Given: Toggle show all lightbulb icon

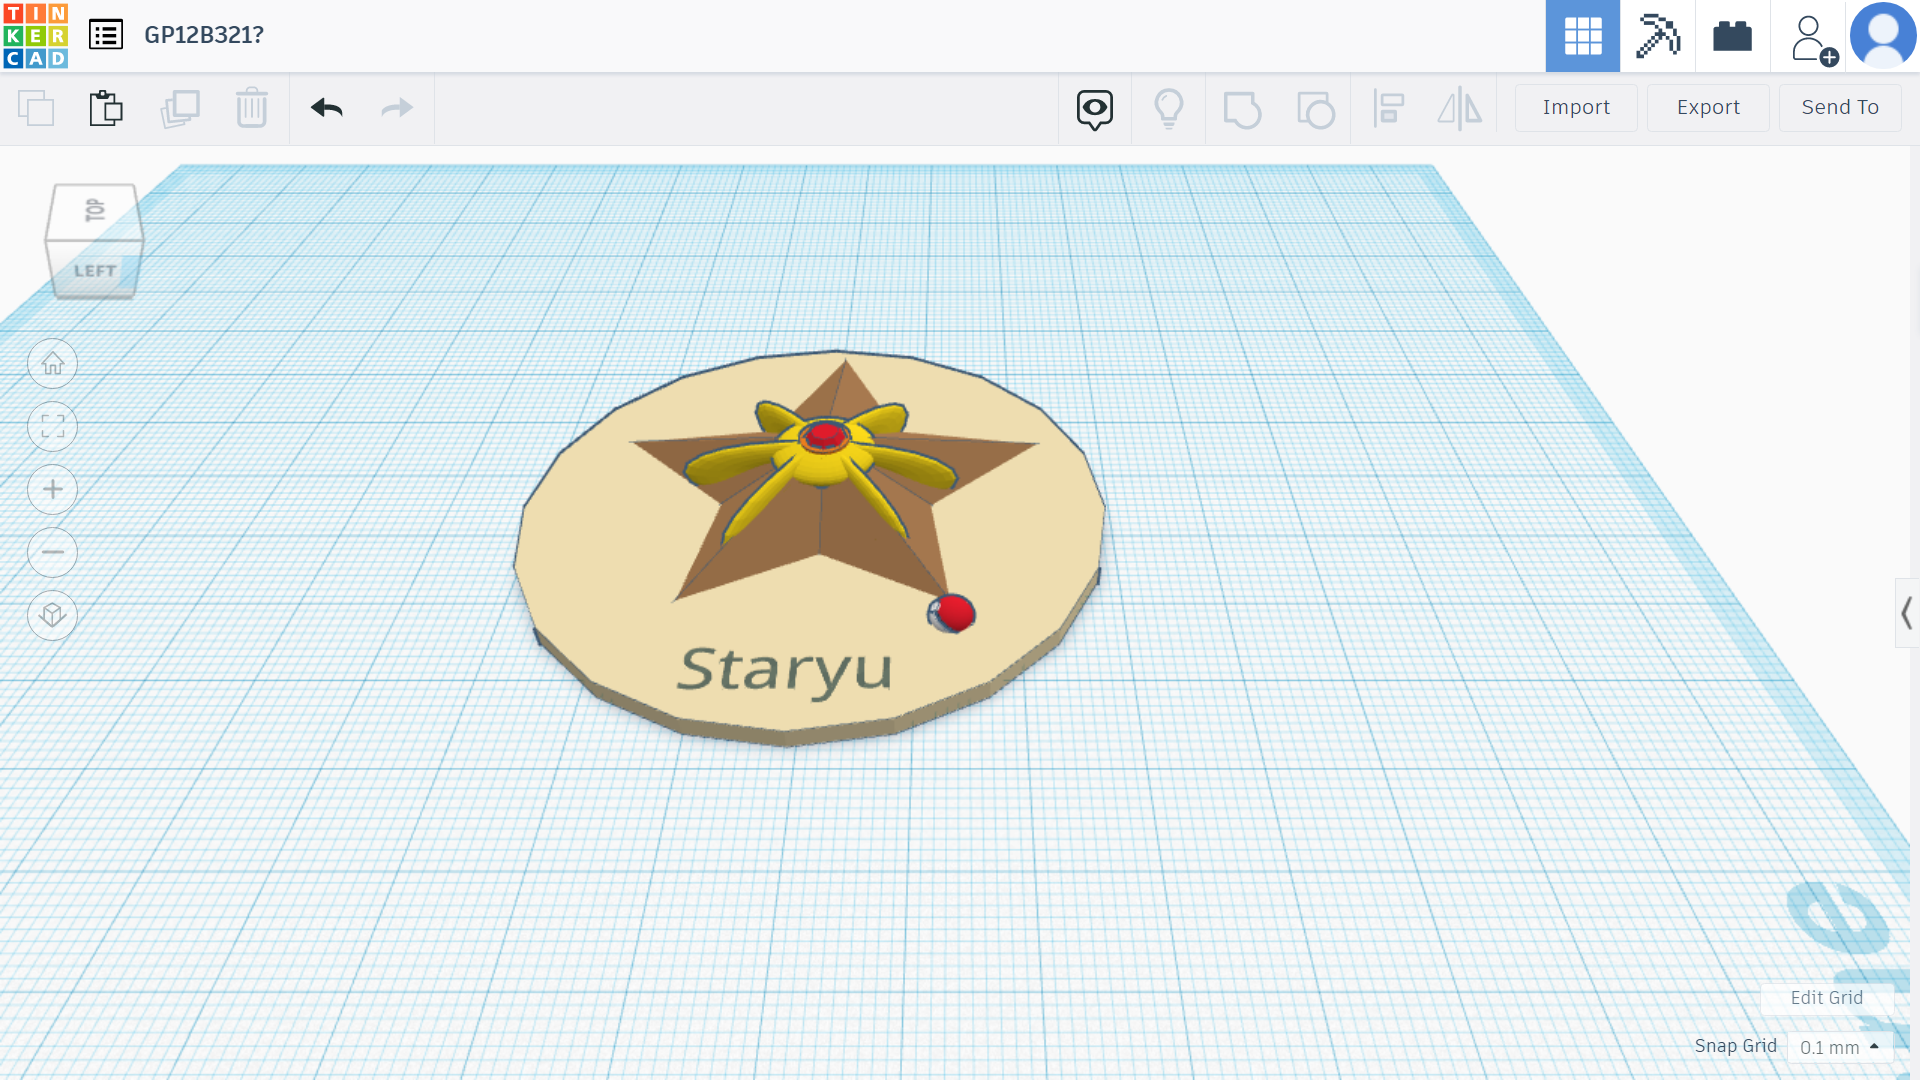Looking at the screenshot, I should pyautogui.click(x=1169, y=108).
